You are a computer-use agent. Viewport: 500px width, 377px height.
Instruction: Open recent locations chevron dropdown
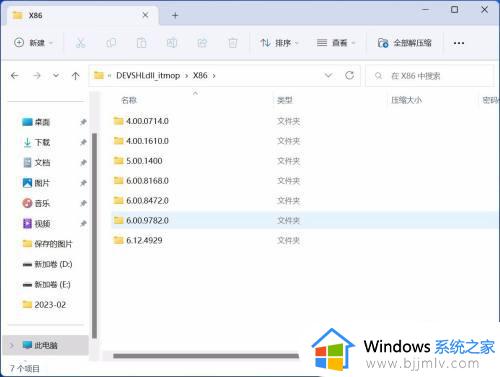[x=56, y=76]
